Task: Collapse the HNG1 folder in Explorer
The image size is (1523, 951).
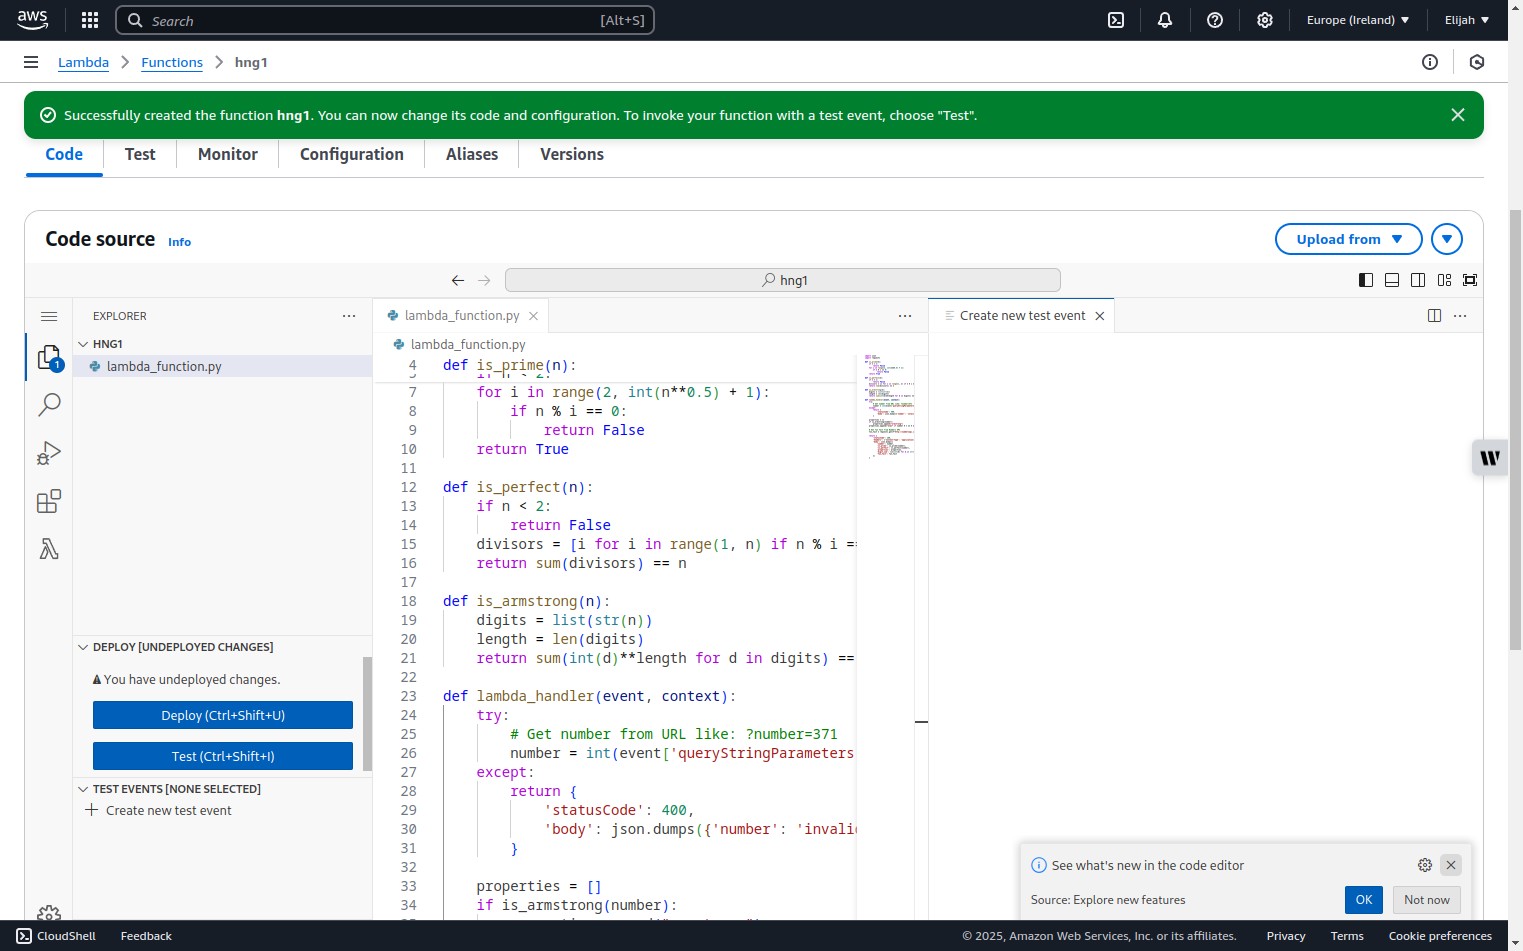Action: [84, 343]
